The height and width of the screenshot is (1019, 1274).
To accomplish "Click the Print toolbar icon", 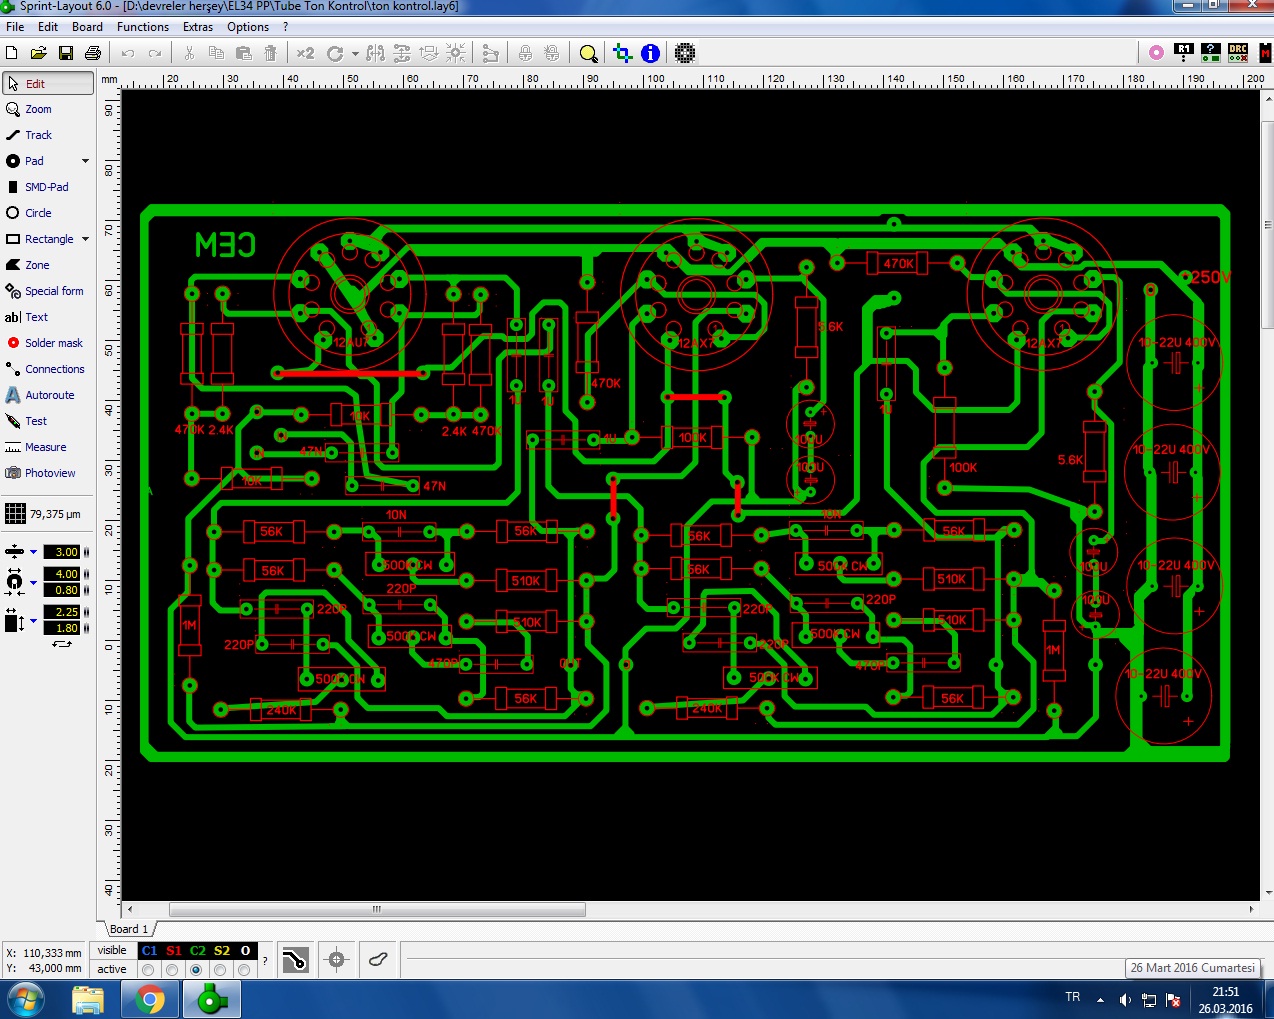I will pos(93,53).
